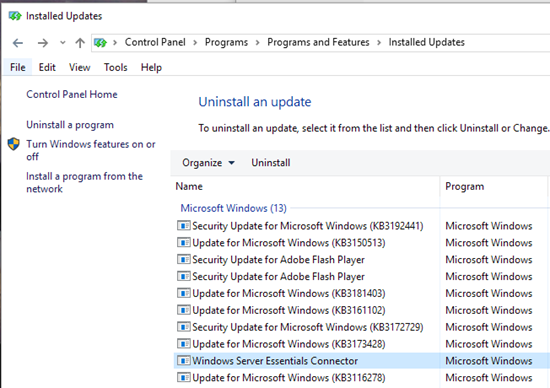Select second Security Update for Adobe Flash Player
550x388 pixels.
pos(361,276)
